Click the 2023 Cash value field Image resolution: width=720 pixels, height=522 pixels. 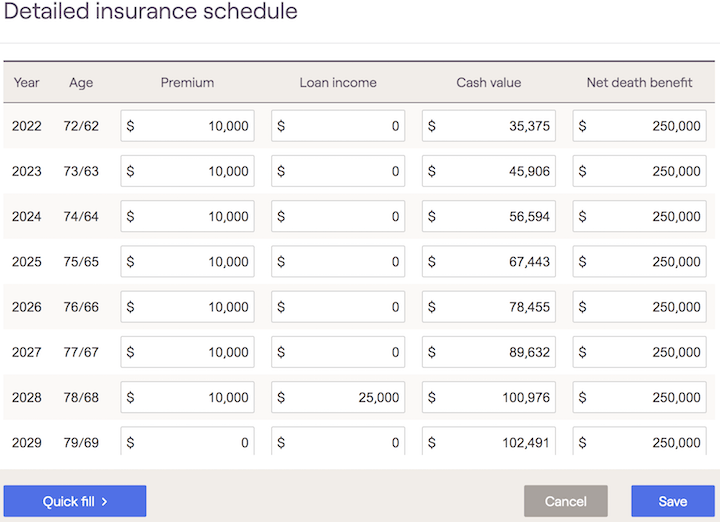click(x=489, y=171)
